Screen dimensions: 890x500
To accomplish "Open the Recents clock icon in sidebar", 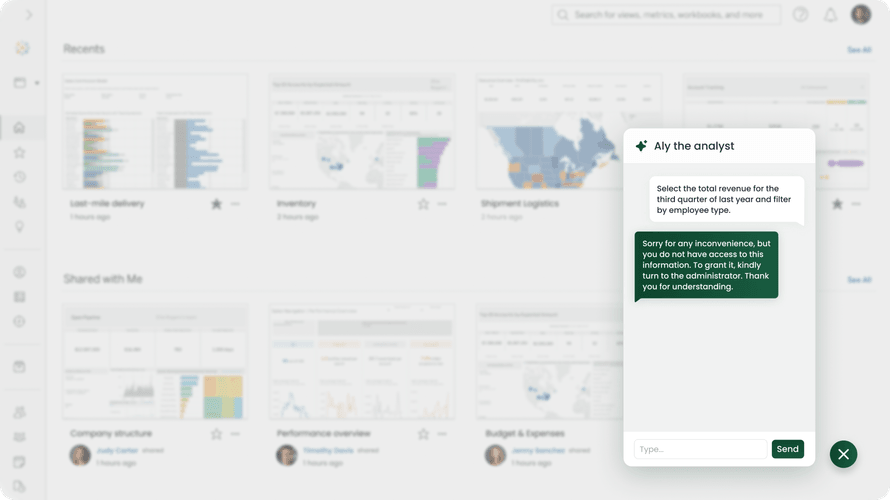I will (x=20, y=177).
